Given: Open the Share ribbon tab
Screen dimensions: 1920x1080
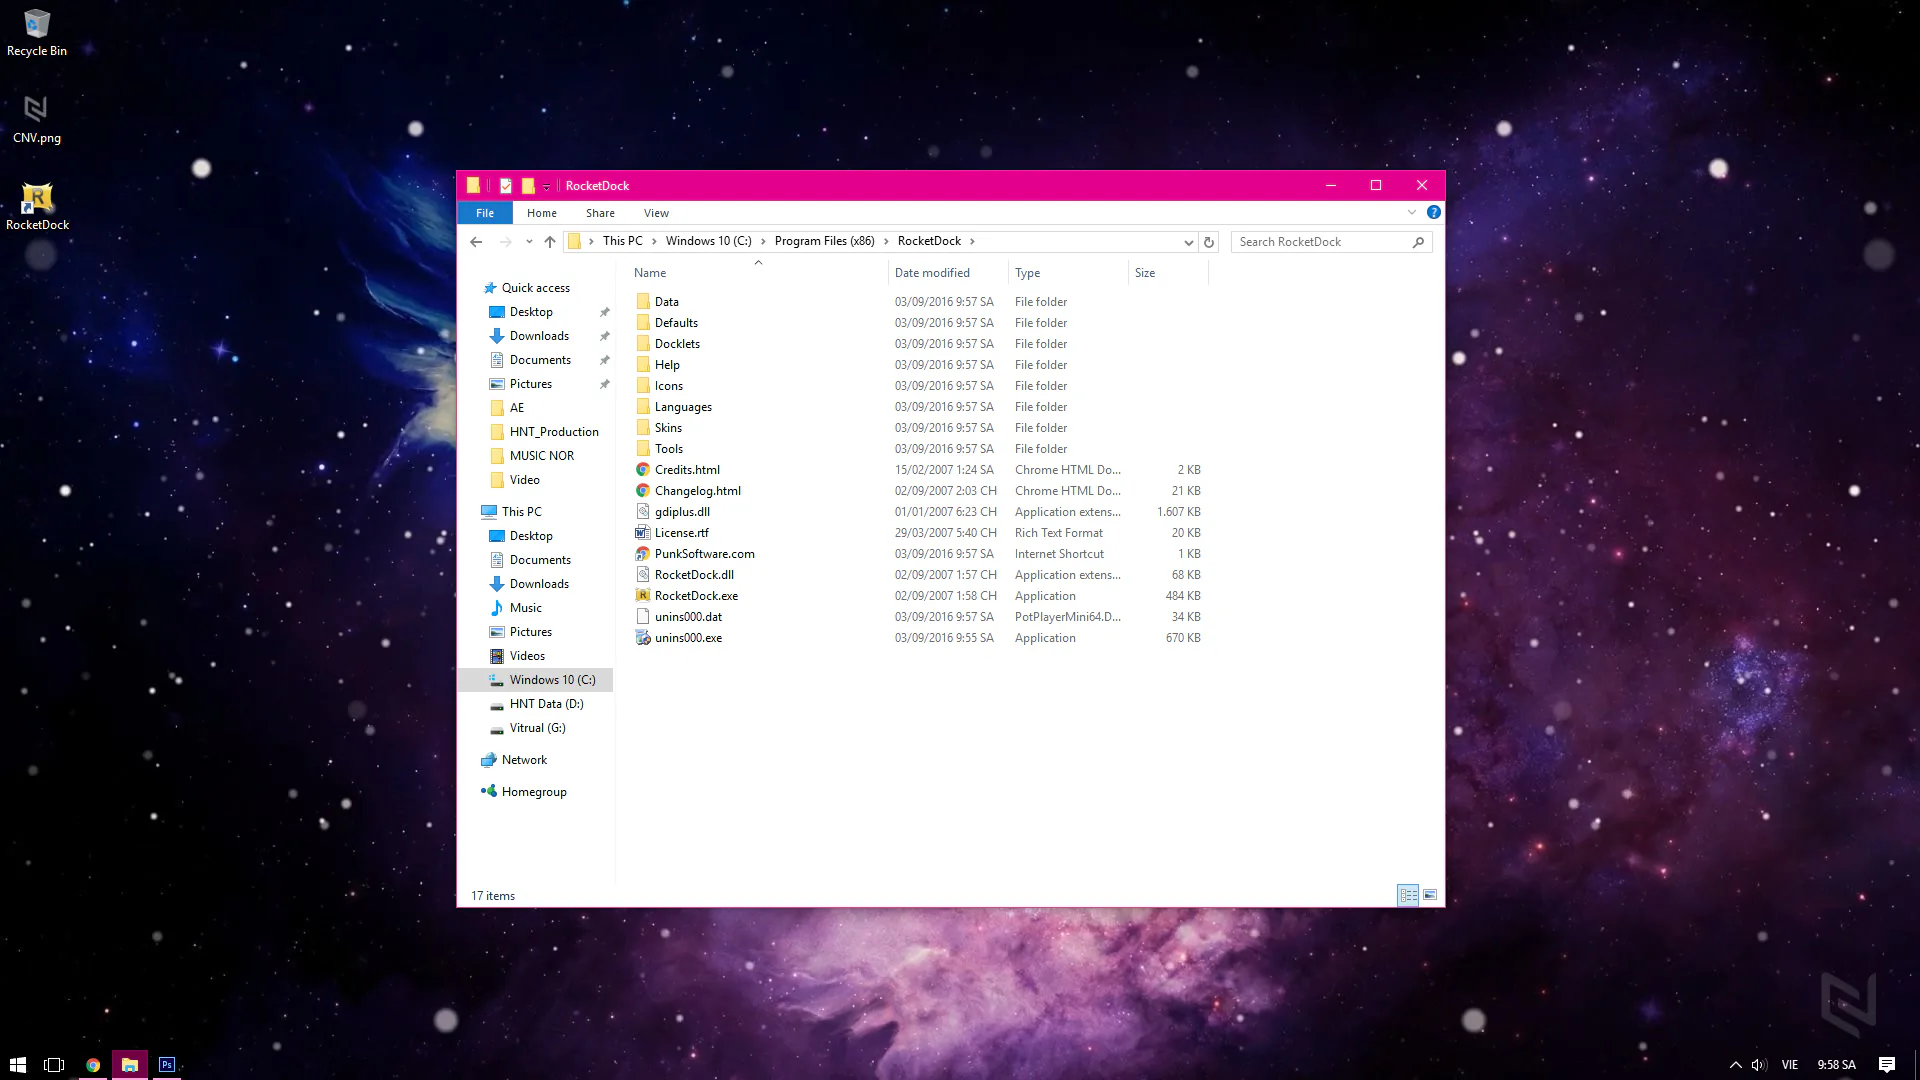Looking at the screenshot, I should tap(600, 213).
